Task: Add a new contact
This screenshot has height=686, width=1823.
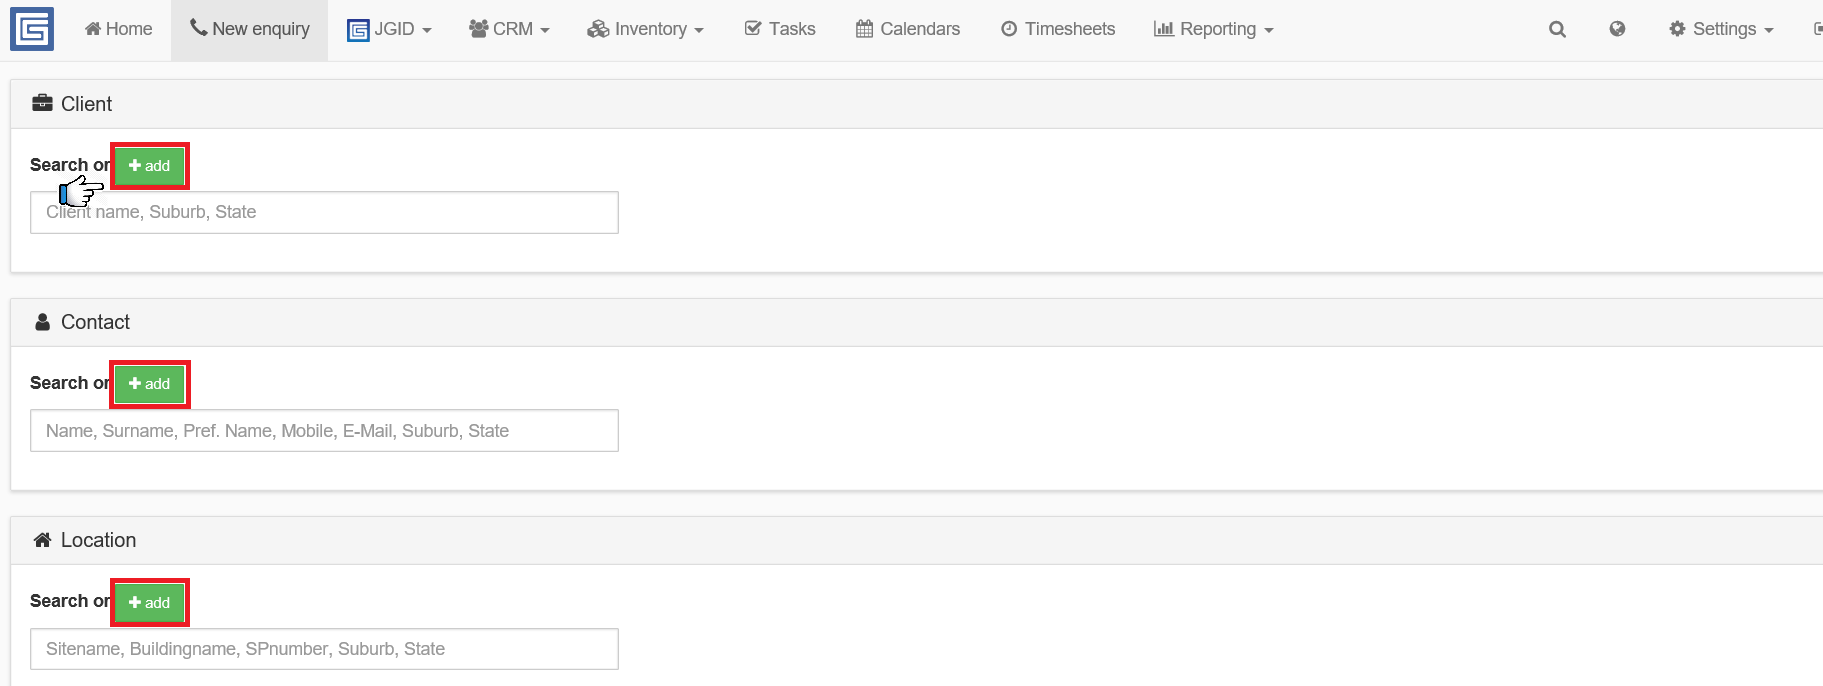Action: tap(150, 384)
